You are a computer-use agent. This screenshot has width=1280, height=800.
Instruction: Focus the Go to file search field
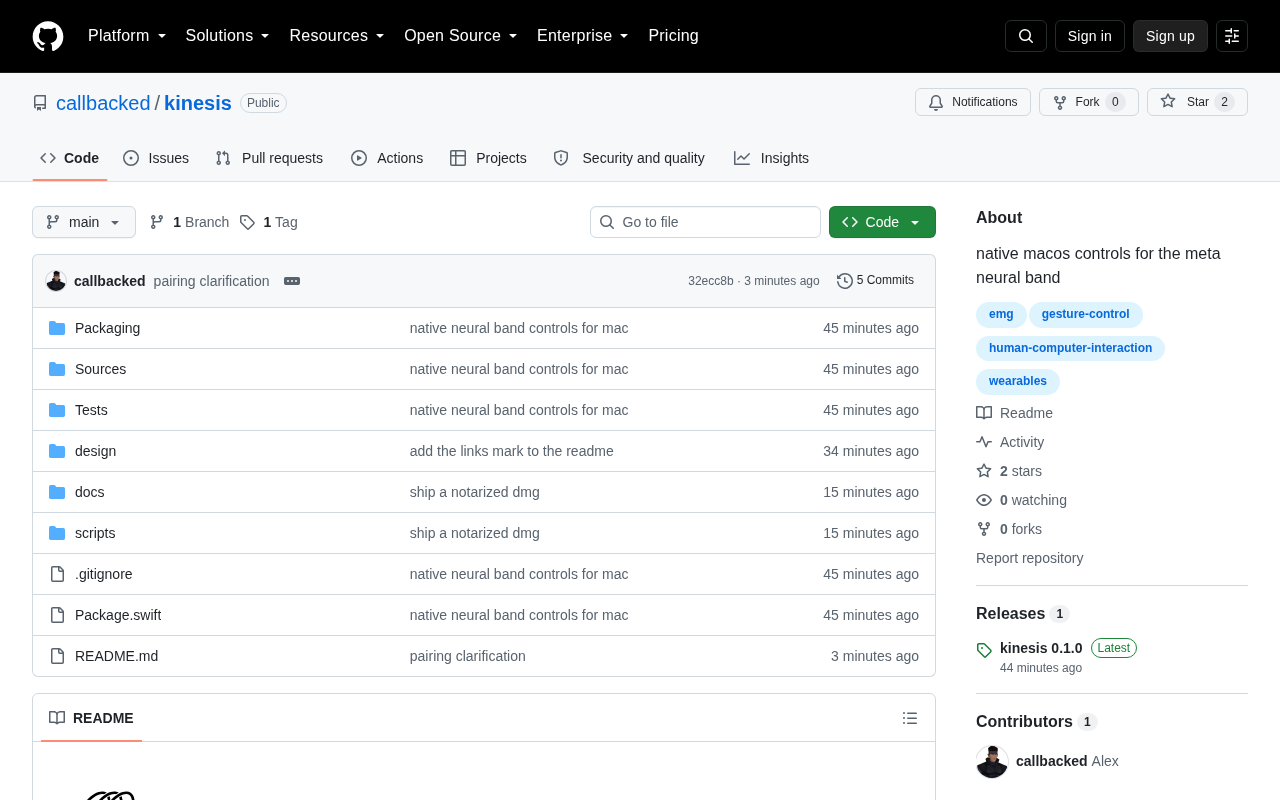click(x=705, y=222)
